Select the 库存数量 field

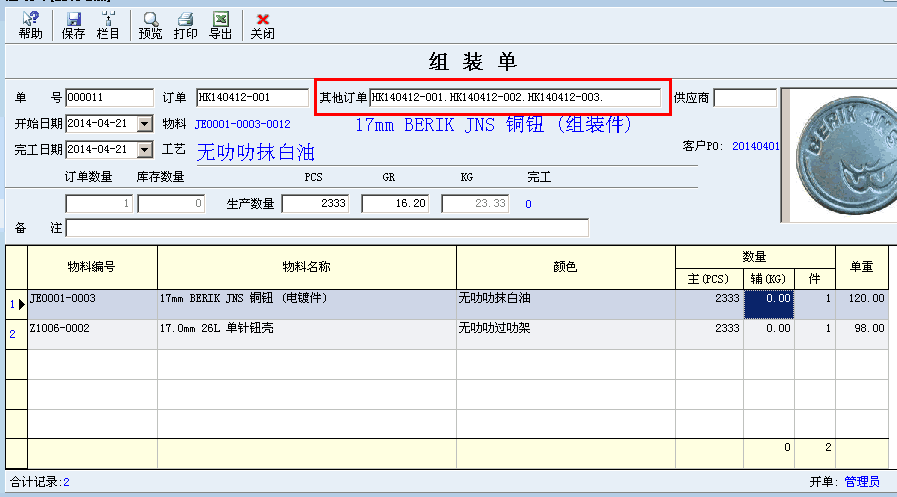(x=171, y=204)
